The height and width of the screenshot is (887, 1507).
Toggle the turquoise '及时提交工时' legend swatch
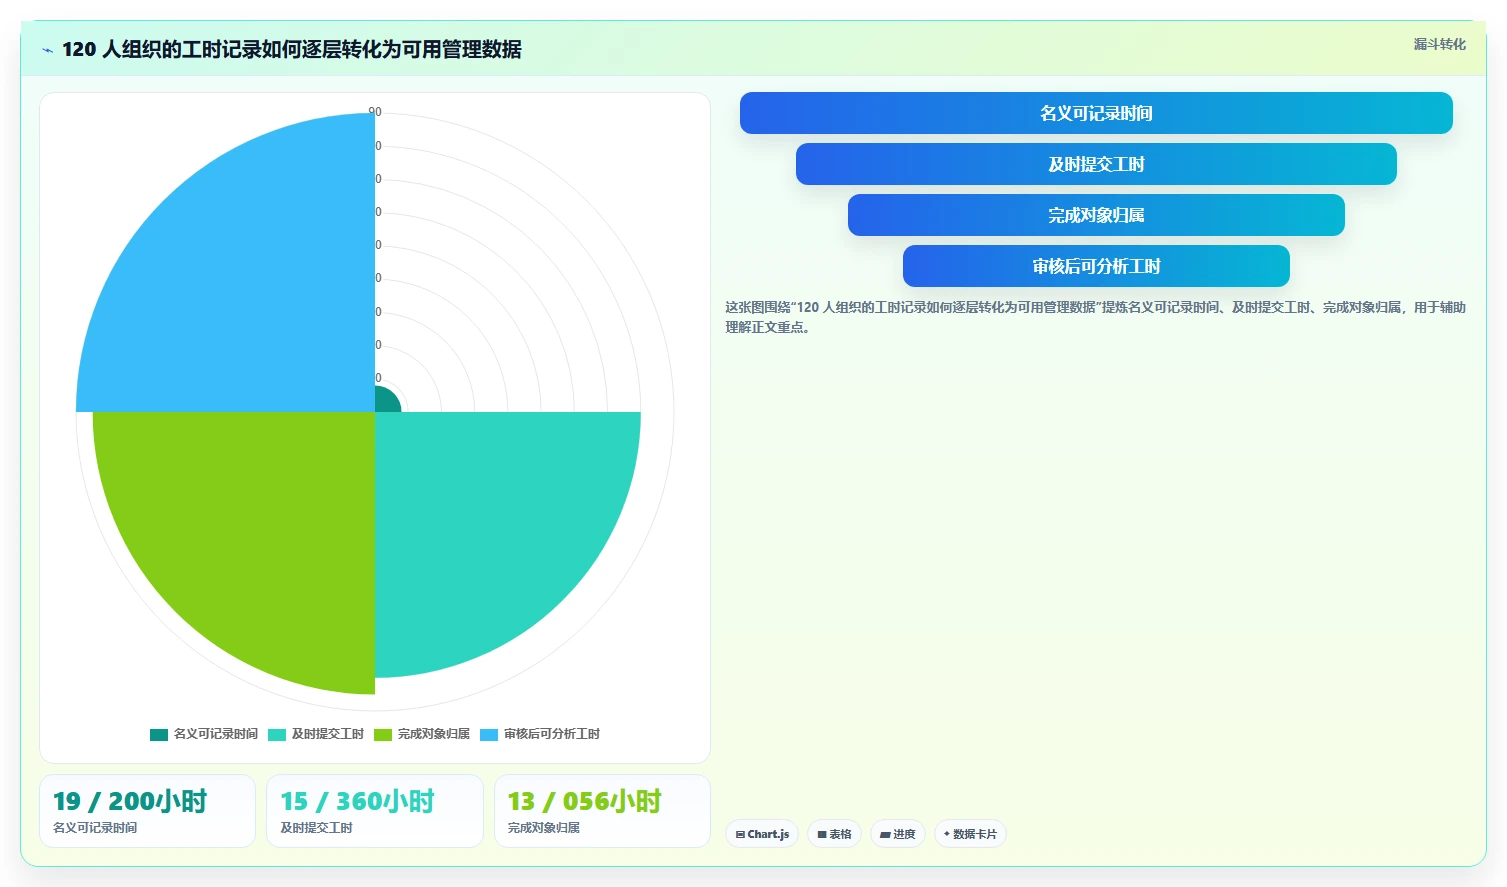coord(277,735)
